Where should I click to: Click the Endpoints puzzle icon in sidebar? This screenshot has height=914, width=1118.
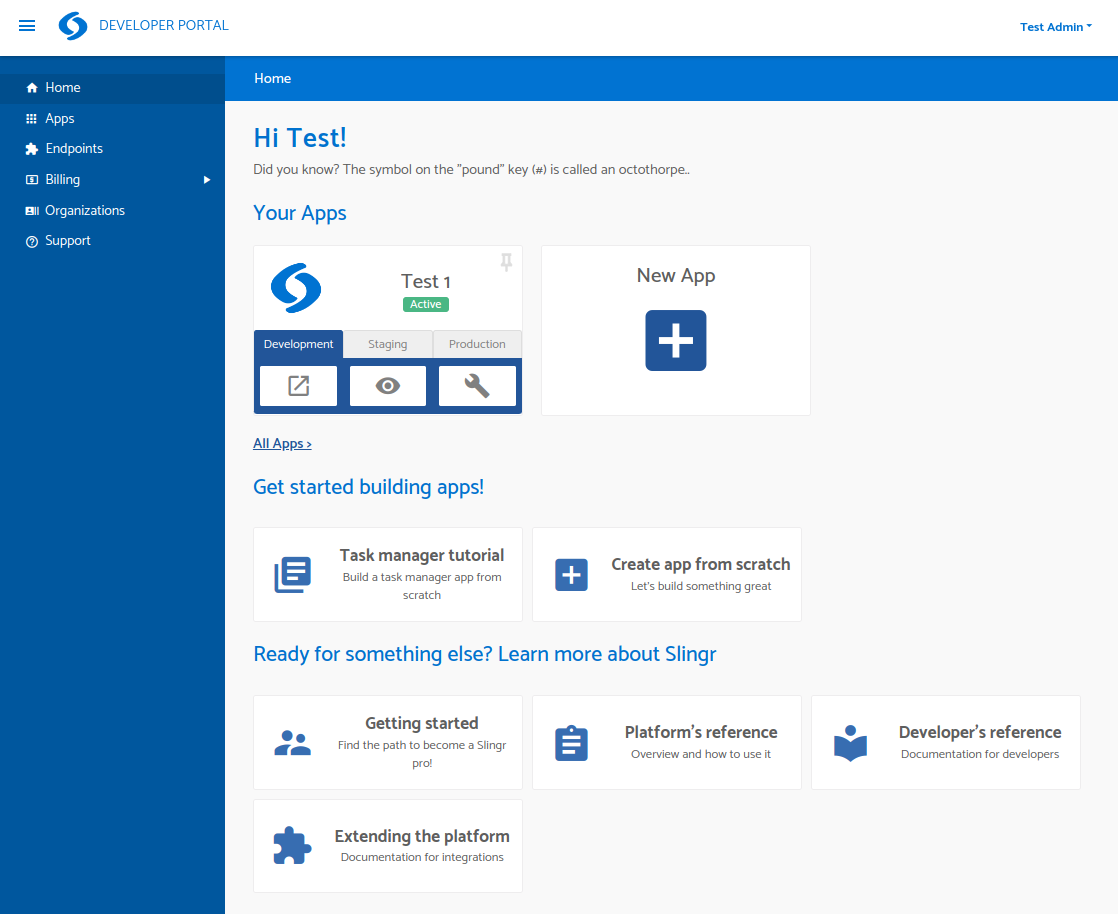tap(31, 149)
